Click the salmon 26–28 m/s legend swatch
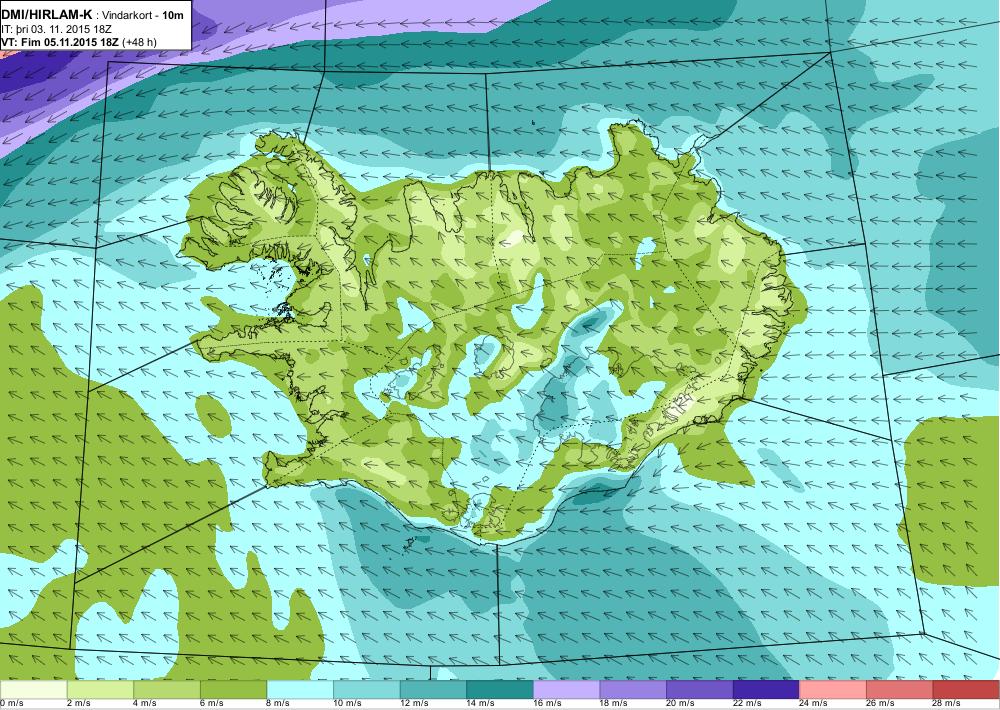1000x710 pixels. tap(900, 690)
